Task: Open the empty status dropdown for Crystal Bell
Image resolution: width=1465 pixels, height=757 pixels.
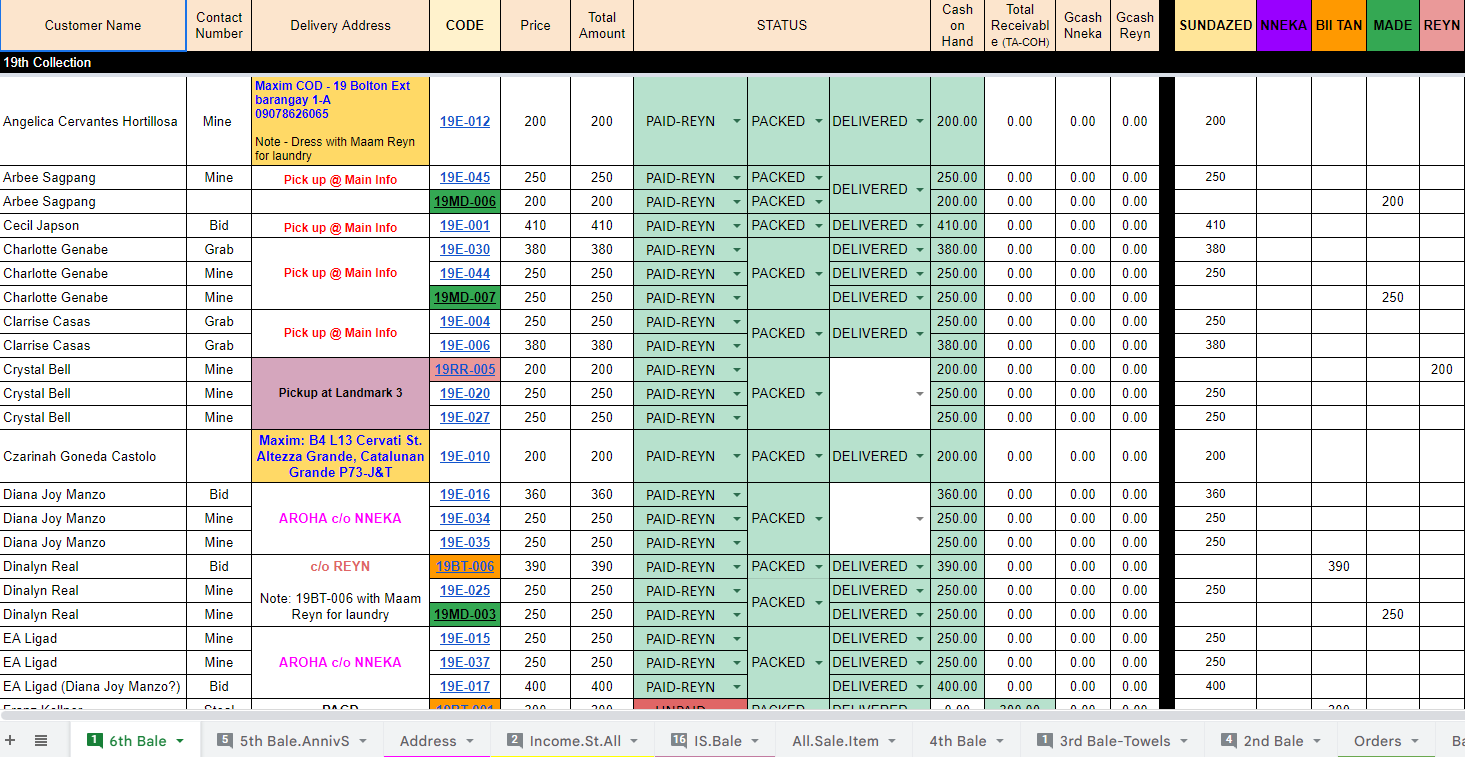Action: tap(920, 394)
